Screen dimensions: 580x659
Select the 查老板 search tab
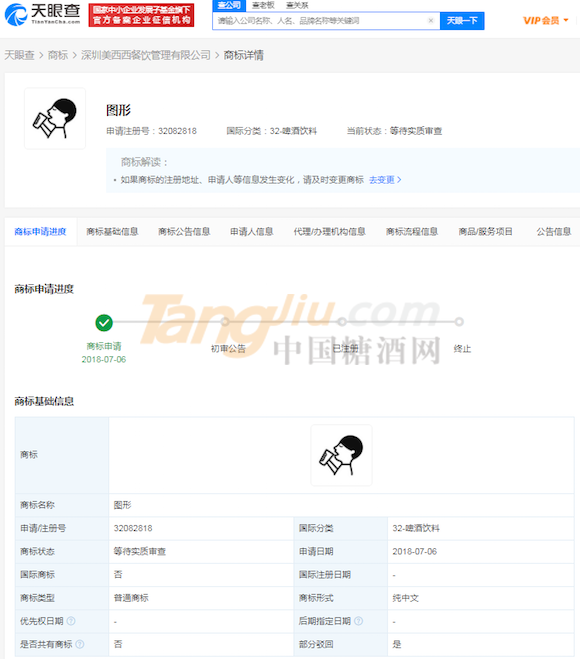pos(263,5)
